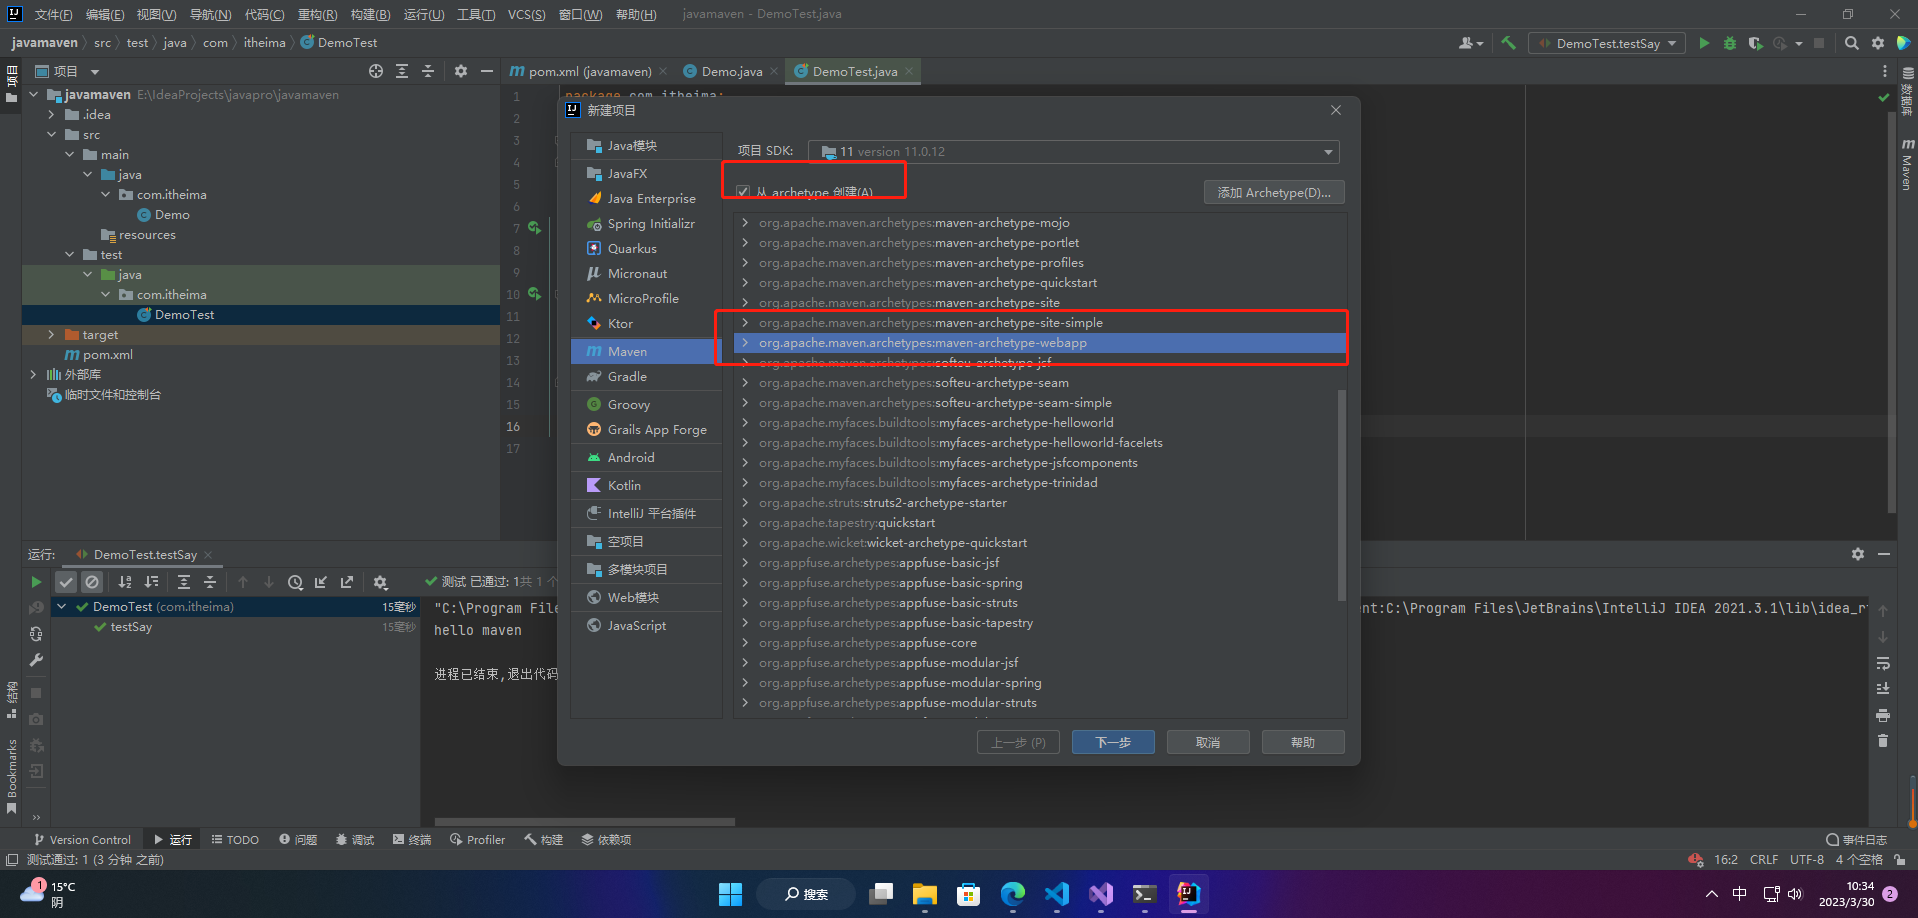The image size is (1918, 918).
Task: Switch to the Demo.java editor tab
Action: (x=731, y=72)
